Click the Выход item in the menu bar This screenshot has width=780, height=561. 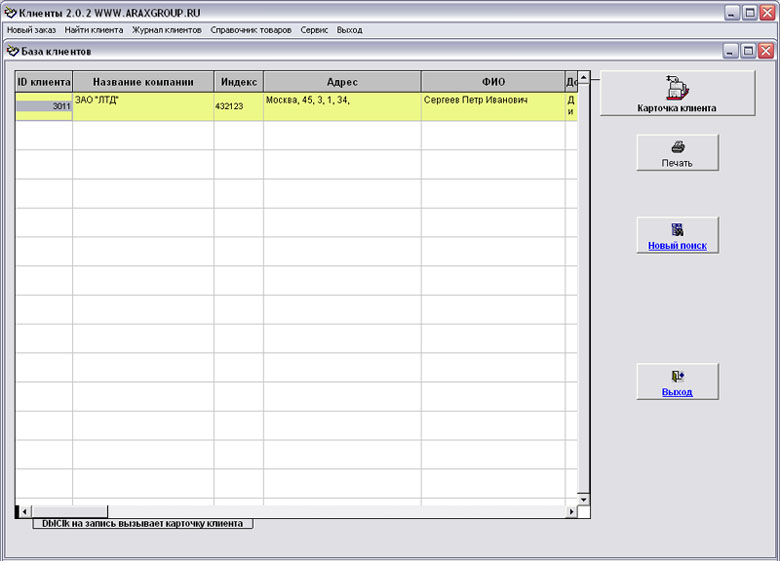tap(349, 30)
